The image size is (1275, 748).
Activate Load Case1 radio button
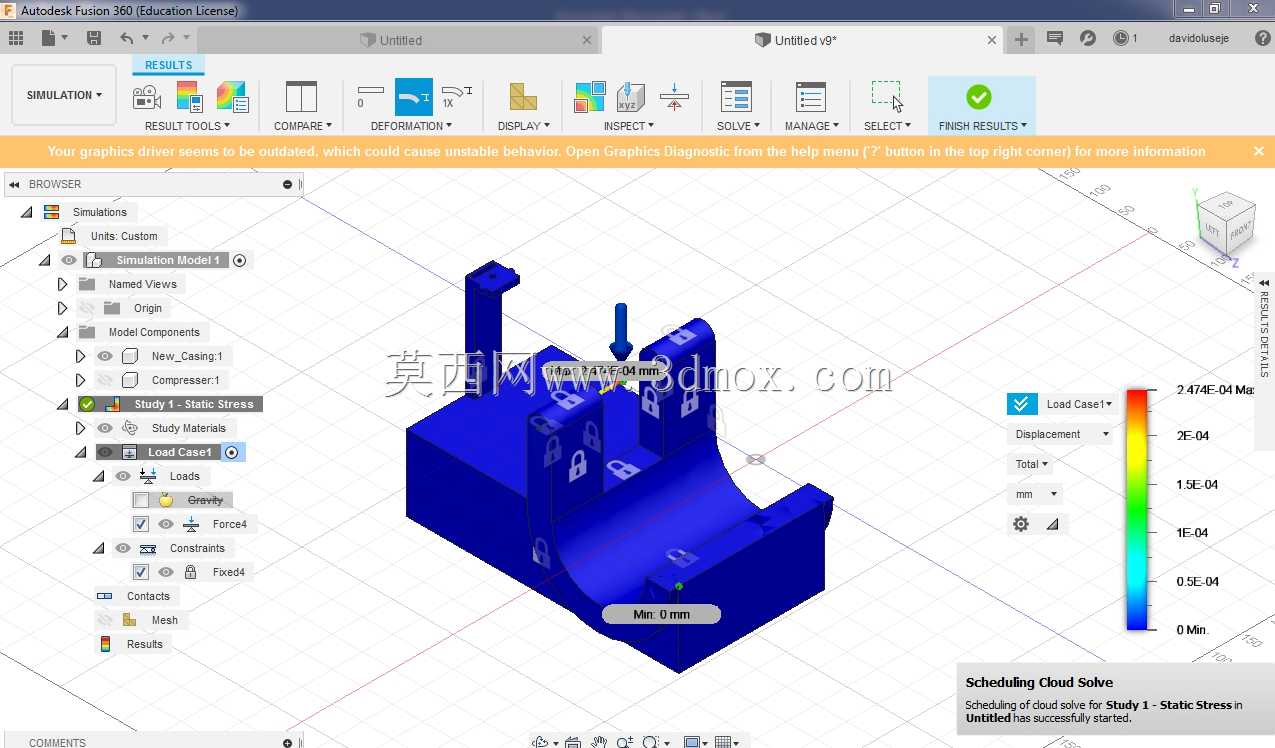tap(232, 452)
